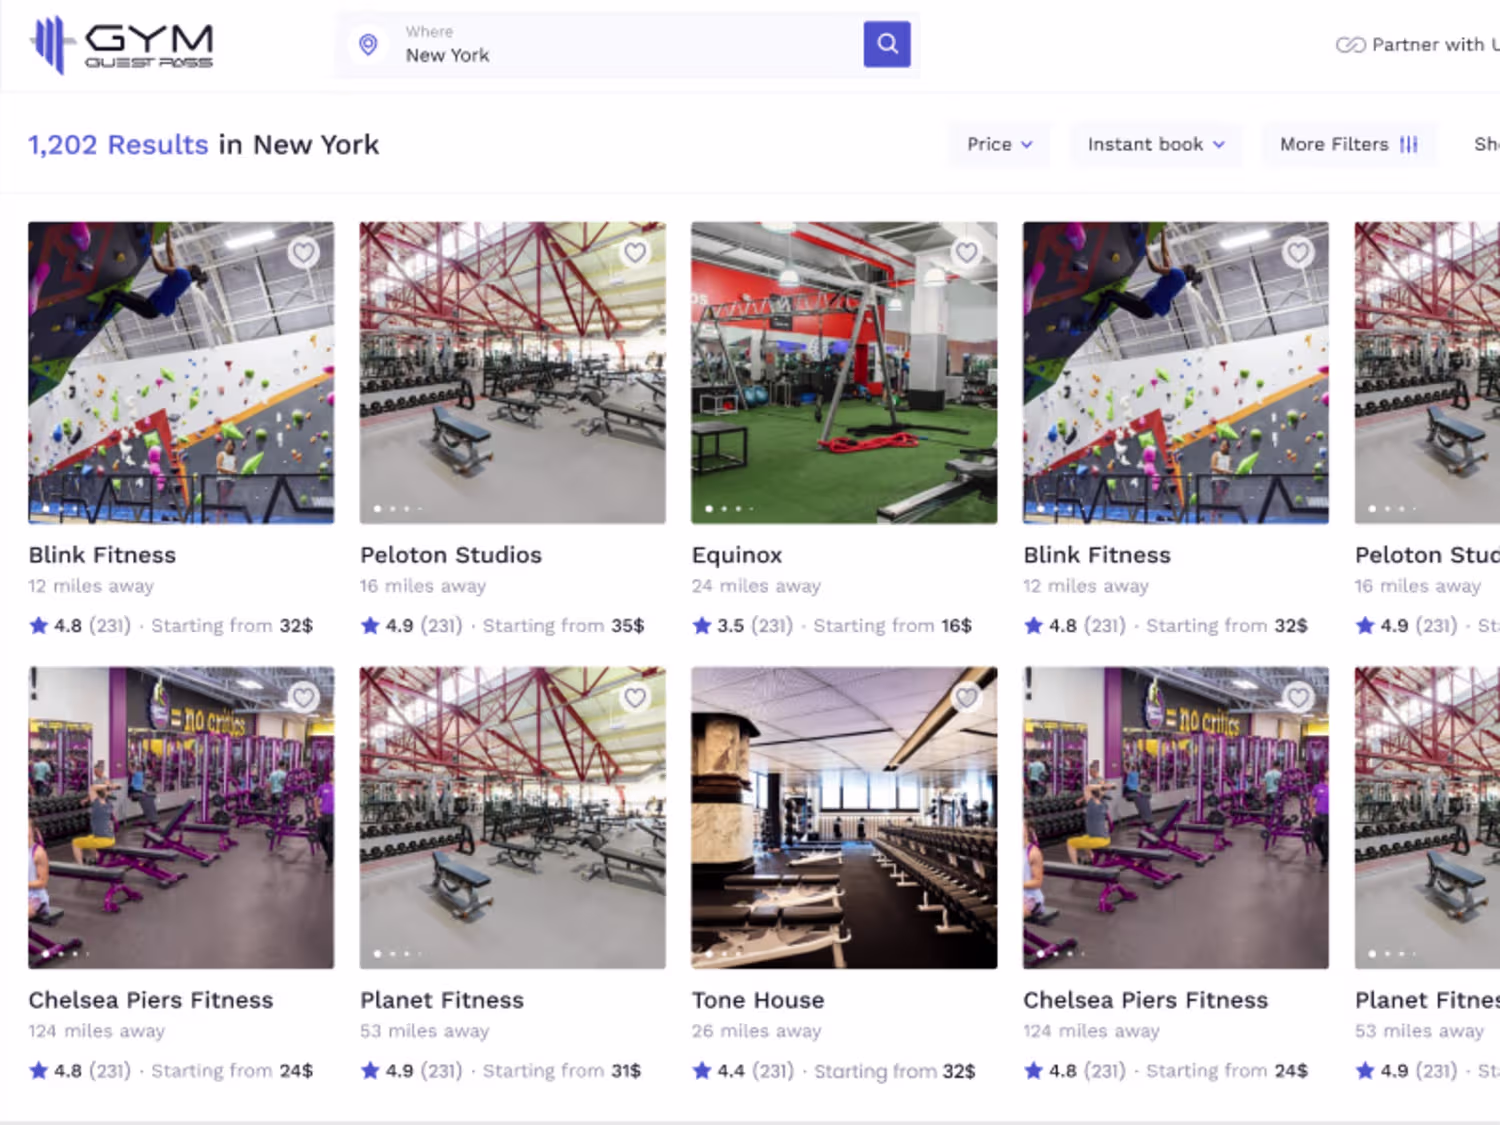Viewport: 1500px width, 1125px height.
Task: Toggle the heart on Peloton Studios photo
Action: click(635, 252)
